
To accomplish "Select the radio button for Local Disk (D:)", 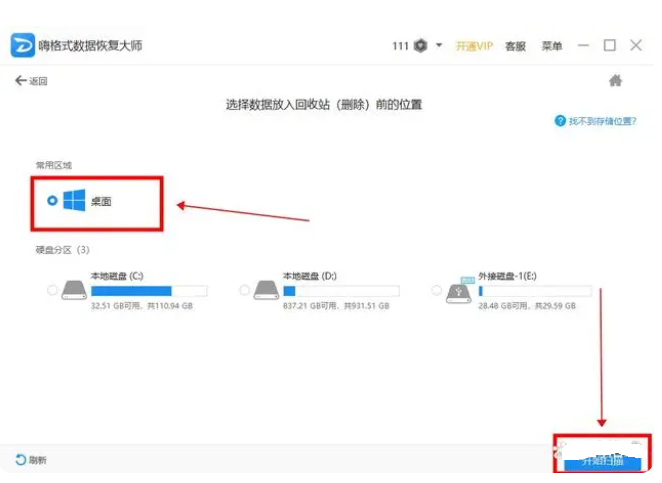I will [x=244, y=290].
